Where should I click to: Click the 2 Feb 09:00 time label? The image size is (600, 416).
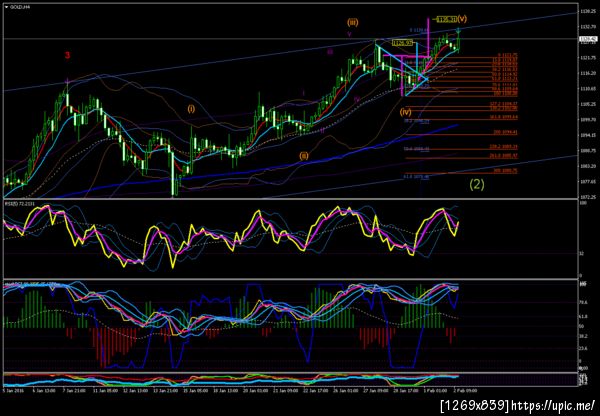466,391
